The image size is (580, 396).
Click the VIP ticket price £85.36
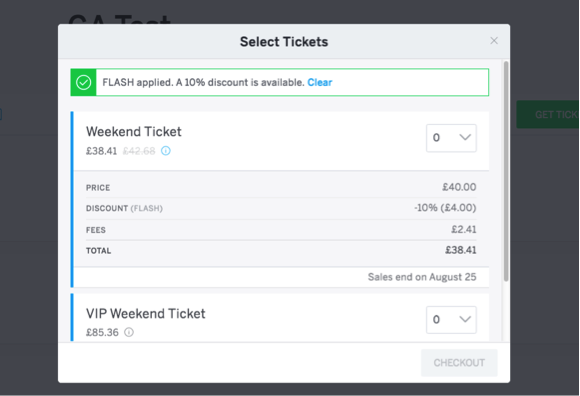[102, 332]
